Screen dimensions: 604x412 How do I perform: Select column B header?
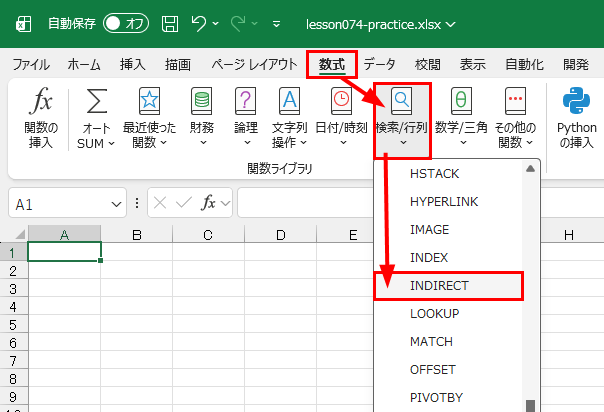point(136,234)
